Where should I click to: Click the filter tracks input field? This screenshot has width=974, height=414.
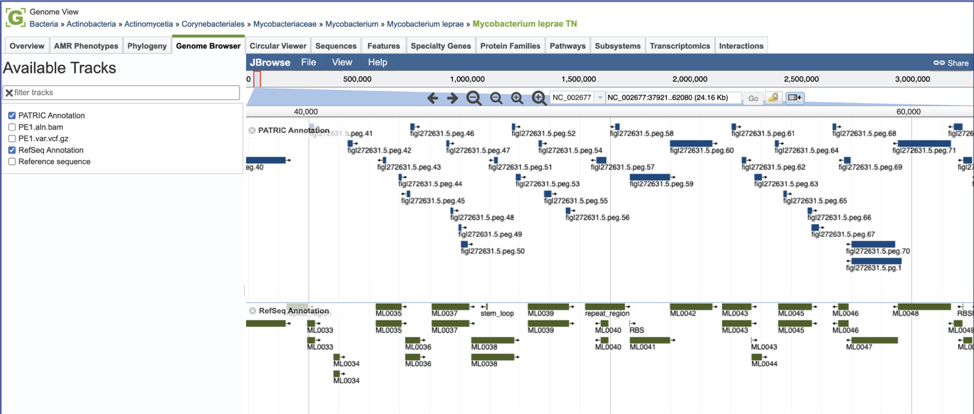(x=121, y=93)
